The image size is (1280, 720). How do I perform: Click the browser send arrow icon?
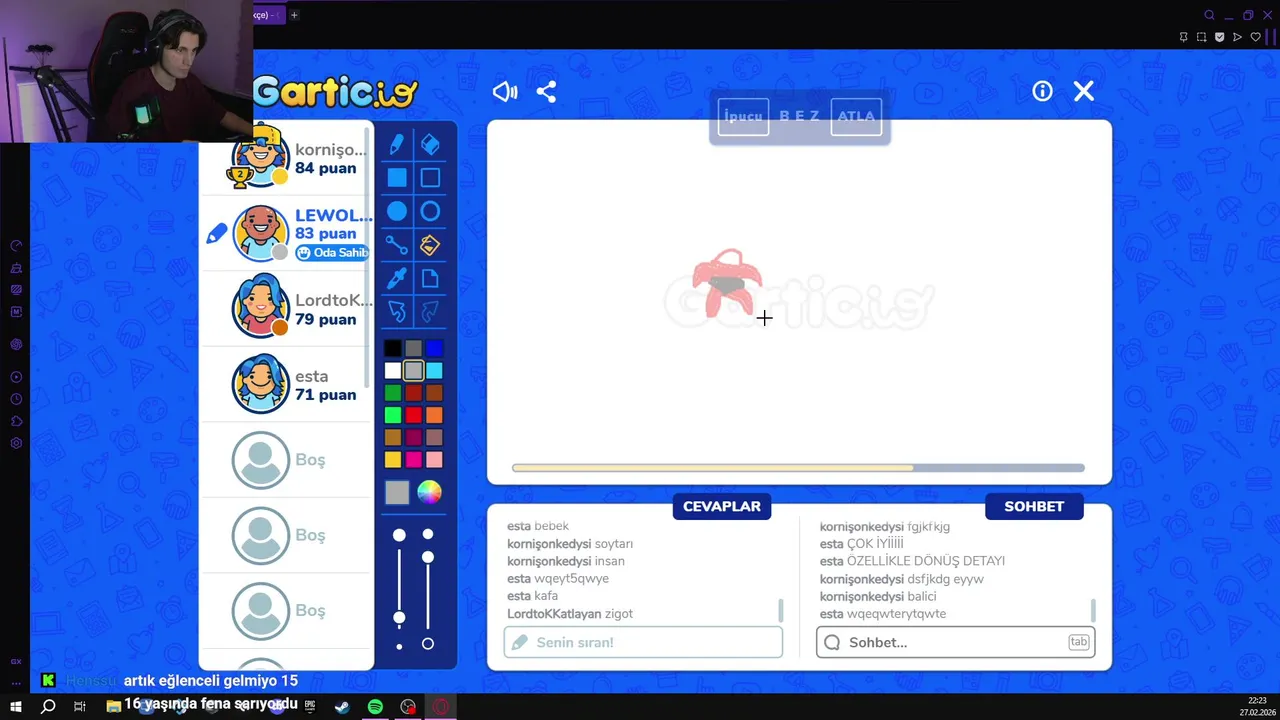coord(1237,37)
